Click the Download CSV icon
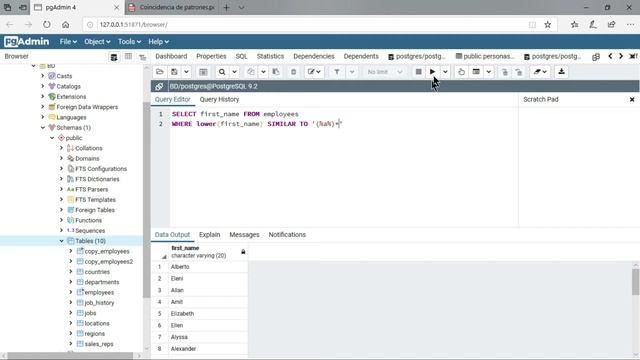 tap(561, 72)
